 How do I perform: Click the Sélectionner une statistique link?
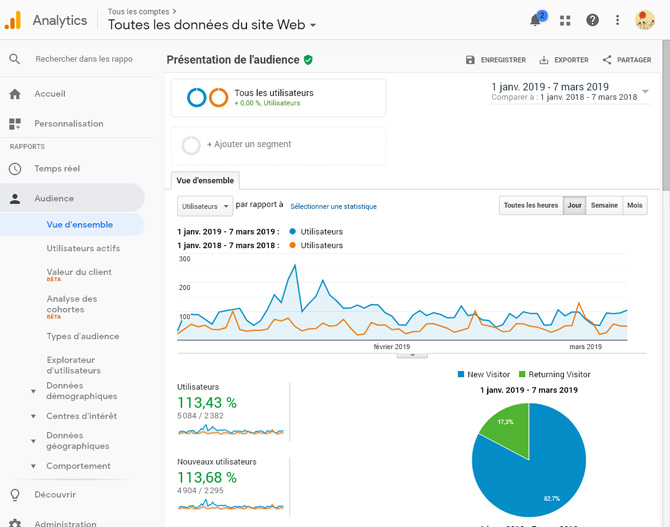click(x=333, y=207)
